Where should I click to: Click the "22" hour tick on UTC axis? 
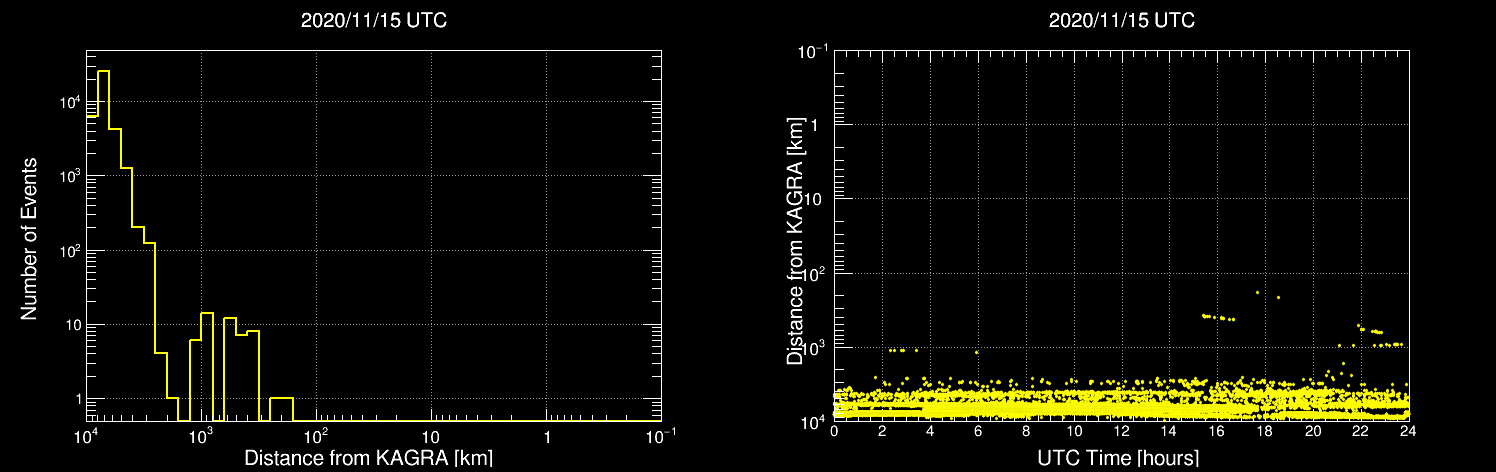click(1361, 432)
